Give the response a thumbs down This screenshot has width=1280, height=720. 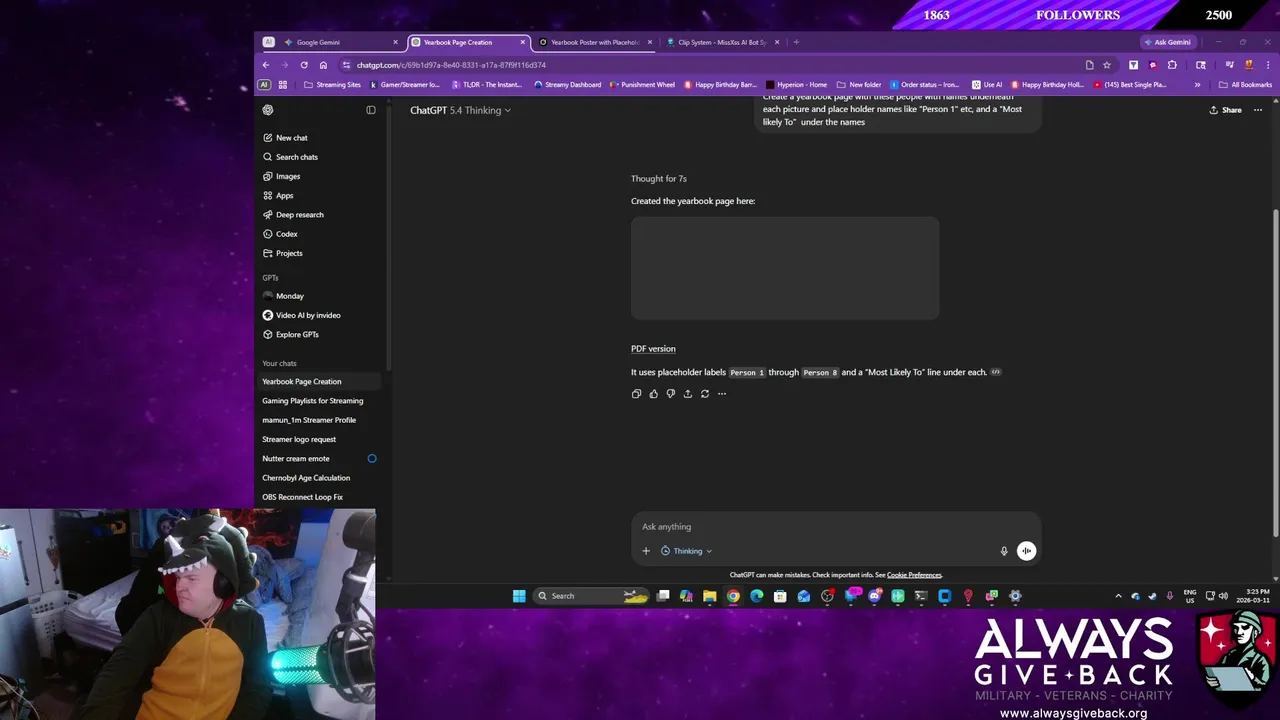point(670,394)
